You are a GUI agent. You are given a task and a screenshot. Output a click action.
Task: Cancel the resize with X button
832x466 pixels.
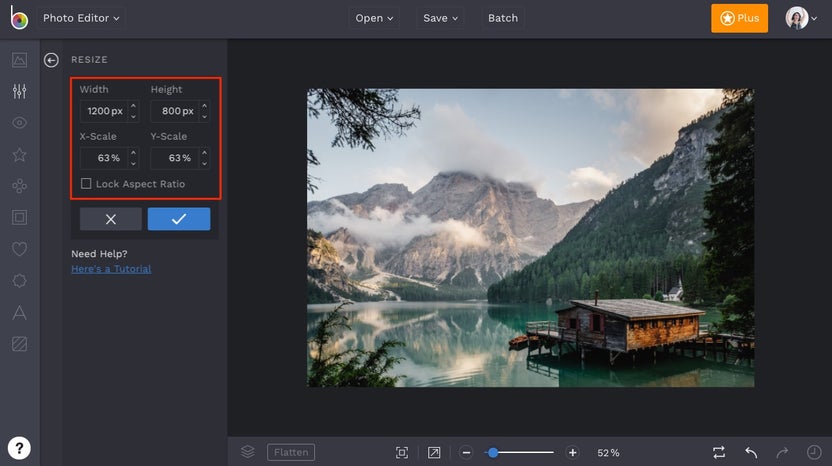(x=110, y=219)
